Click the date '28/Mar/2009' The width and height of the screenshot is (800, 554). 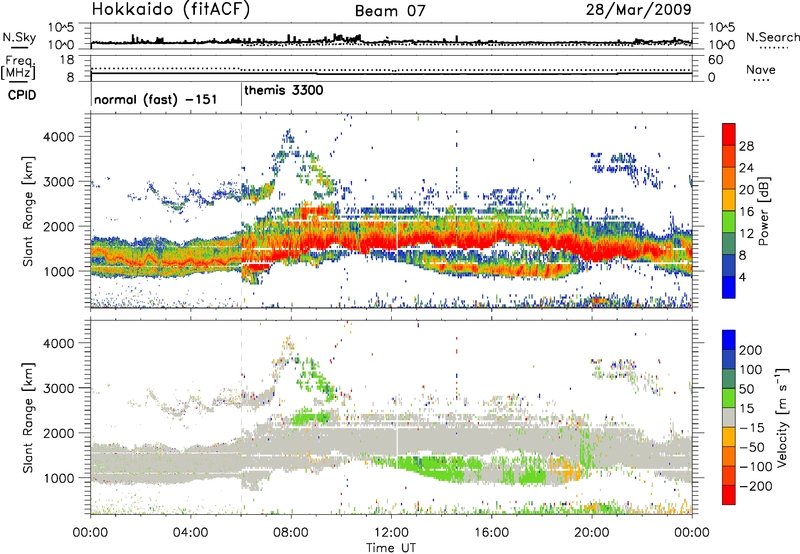click(x=638, y=10)
